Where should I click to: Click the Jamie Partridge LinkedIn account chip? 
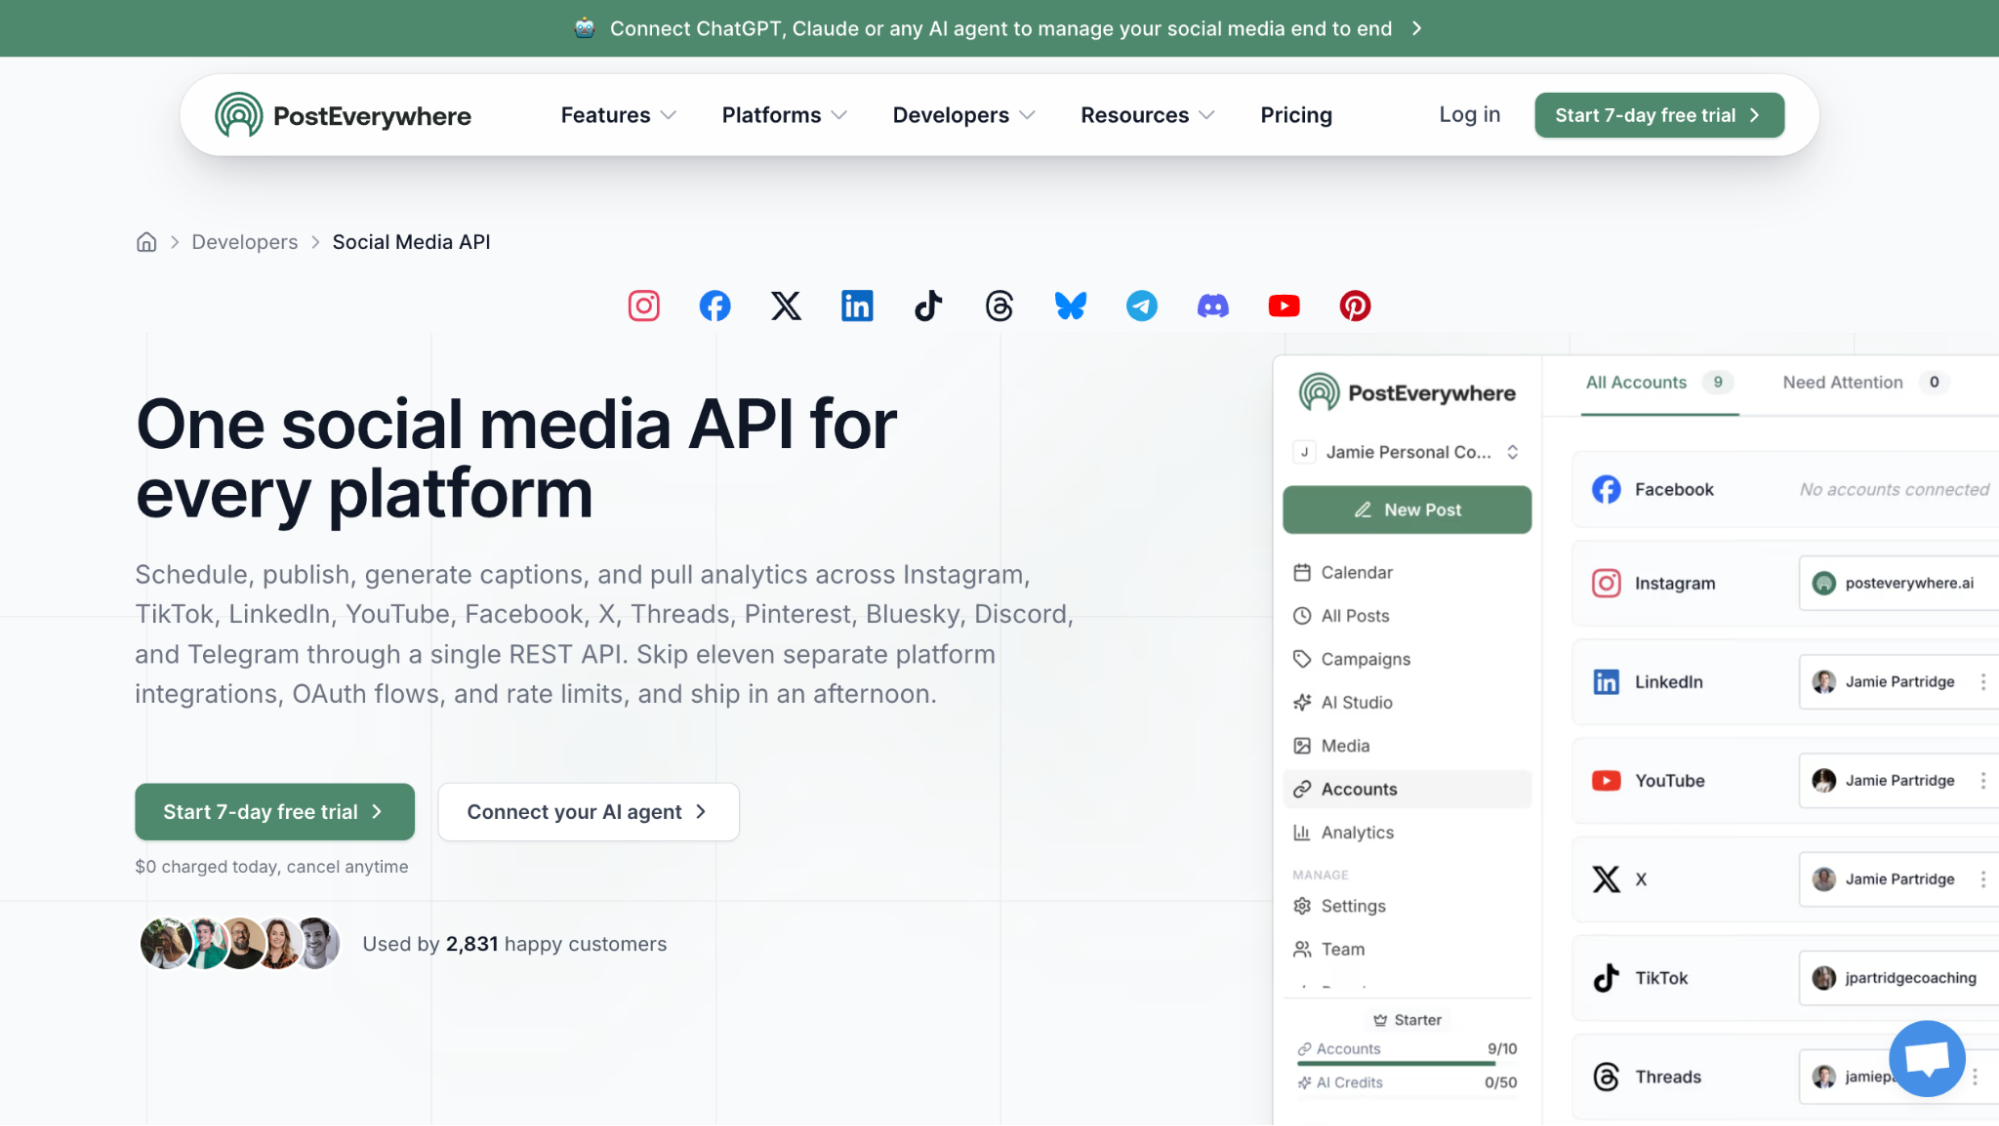(x=1899, y=682)
